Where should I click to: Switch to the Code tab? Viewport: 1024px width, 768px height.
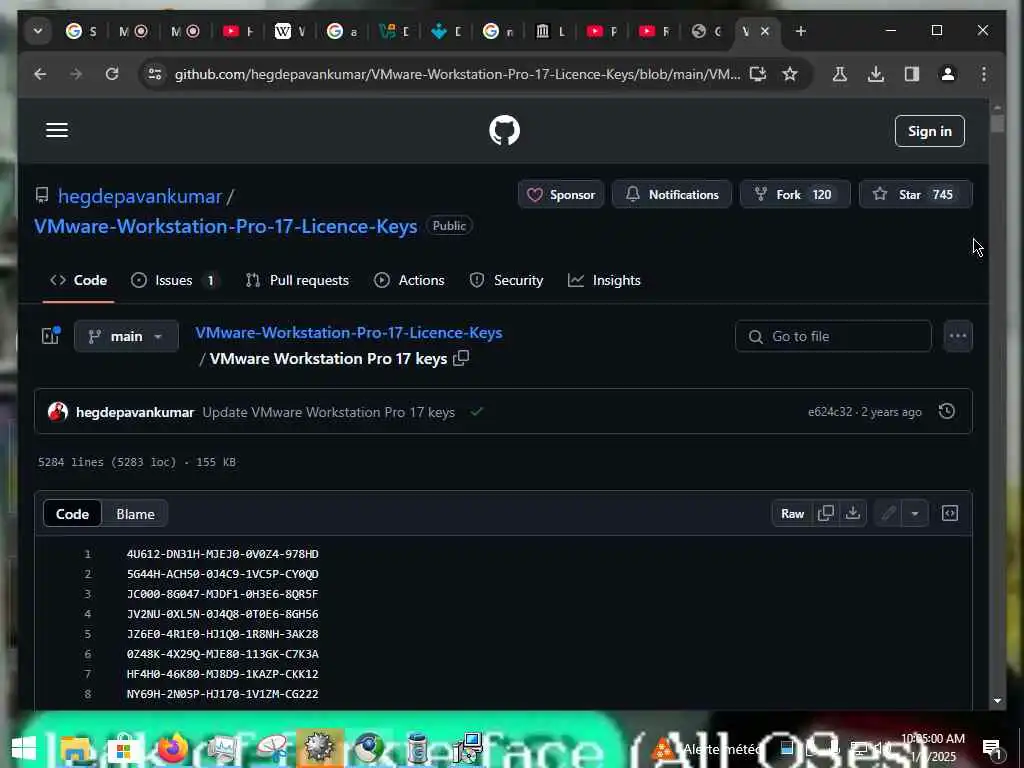[78, 280]
